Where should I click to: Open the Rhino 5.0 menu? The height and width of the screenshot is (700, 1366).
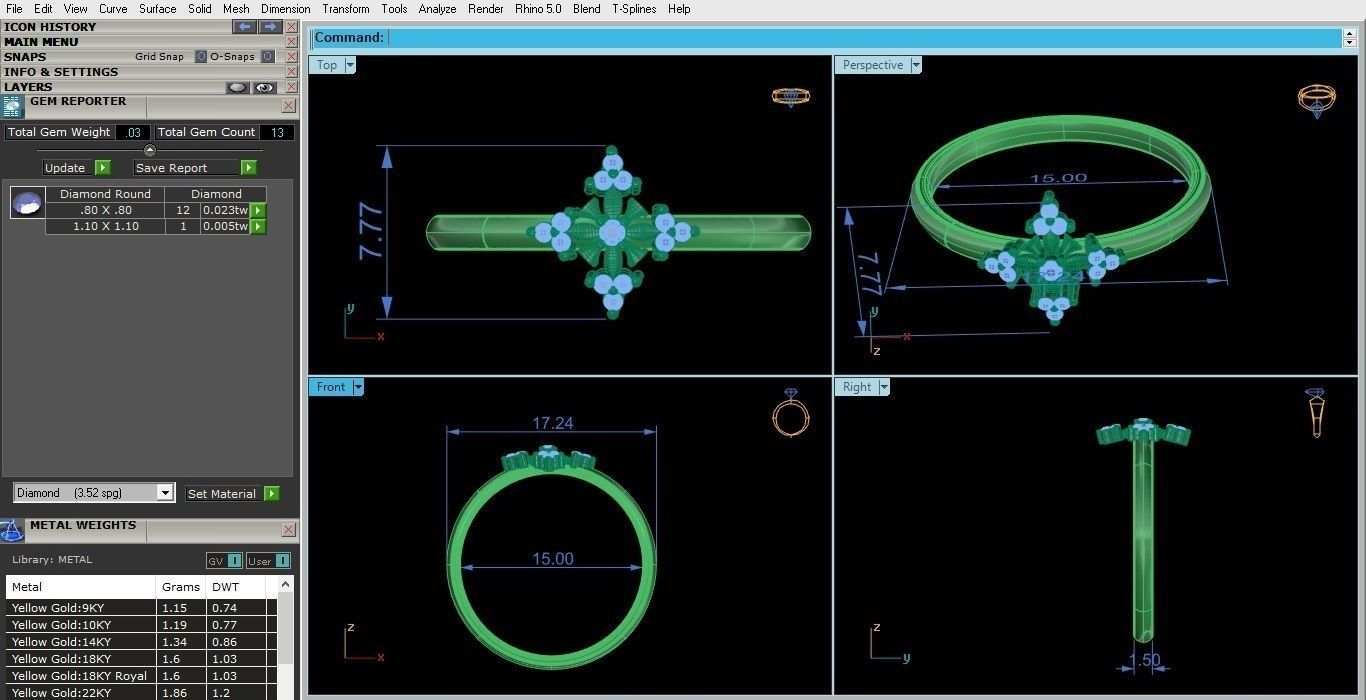[x=538, y=9]
